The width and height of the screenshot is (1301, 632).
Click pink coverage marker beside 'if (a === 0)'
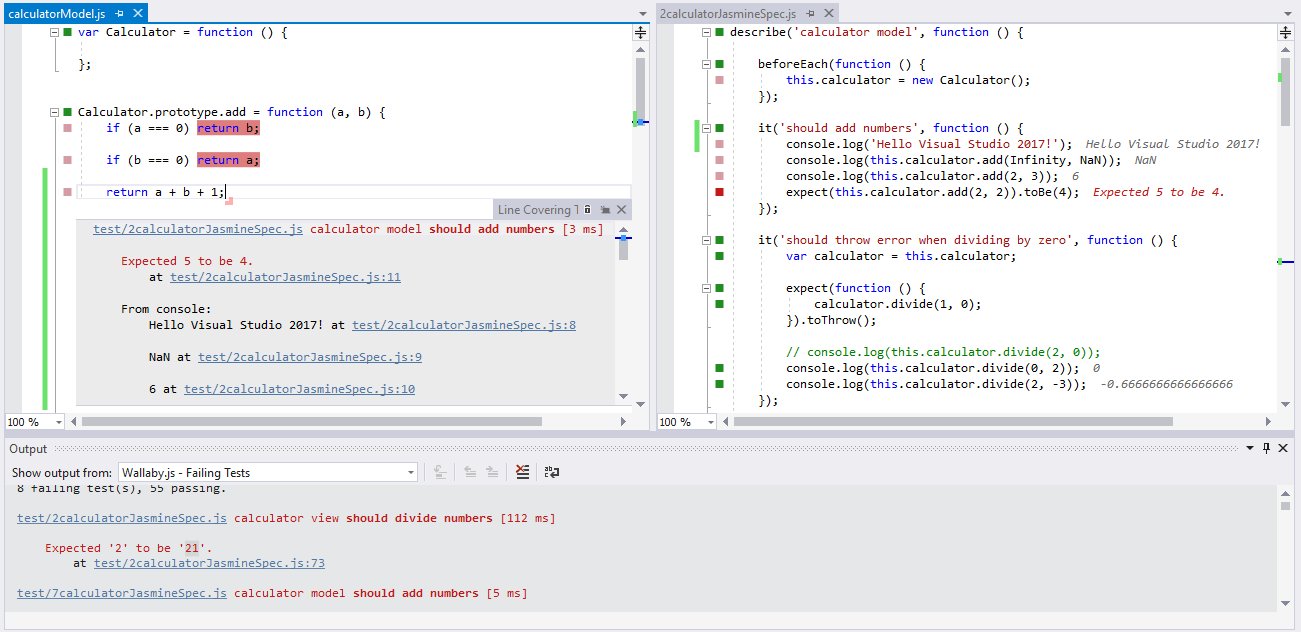coord(67,128)
